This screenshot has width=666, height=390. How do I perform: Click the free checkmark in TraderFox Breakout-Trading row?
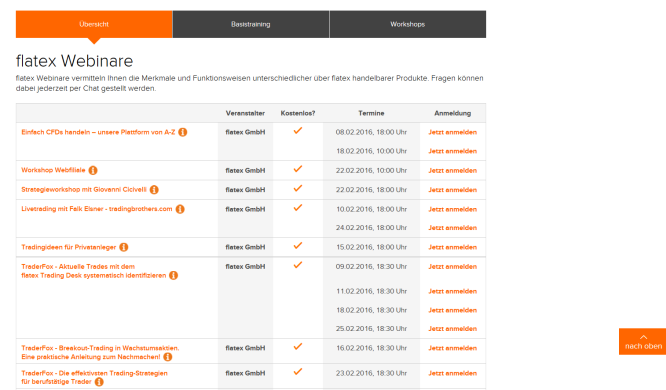coord(298,347)
